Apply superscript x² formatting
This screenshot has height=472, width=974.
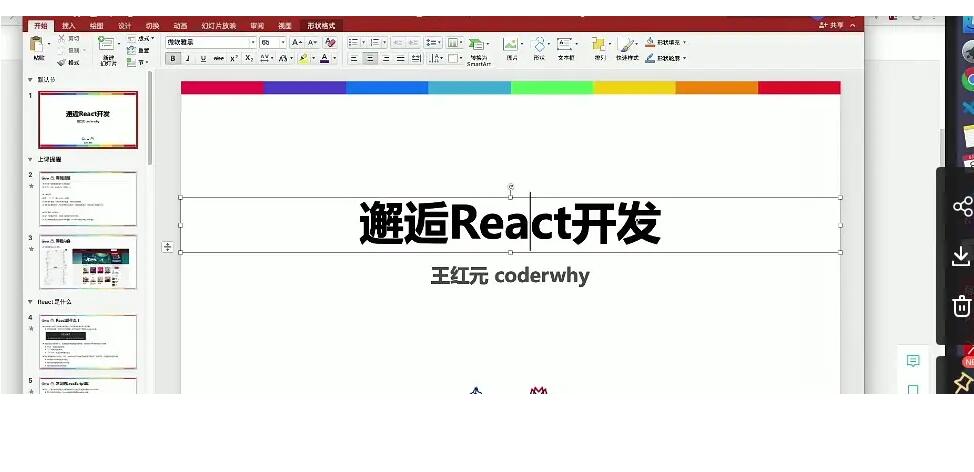click(234, 58)
